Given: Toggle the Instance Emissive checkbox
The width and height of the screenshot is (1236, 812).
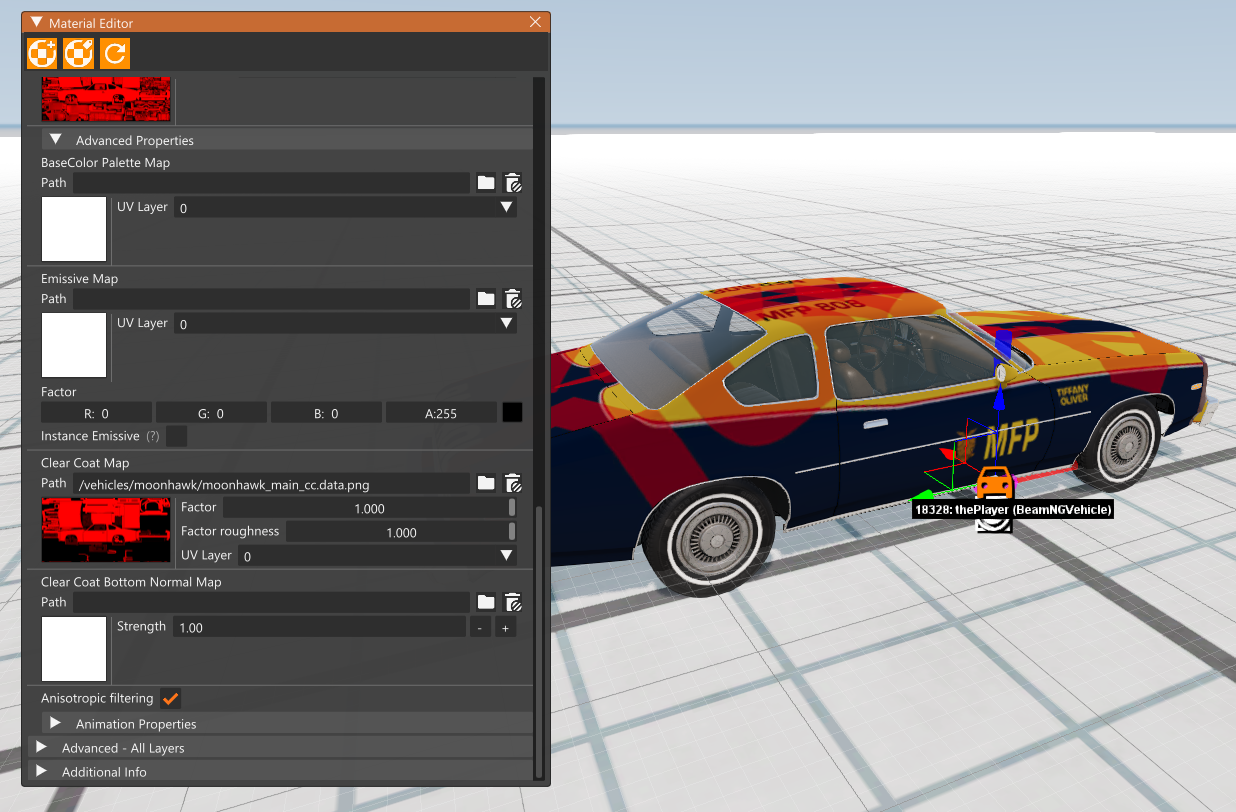Looking at the screenshot, I should coord(176,436).
